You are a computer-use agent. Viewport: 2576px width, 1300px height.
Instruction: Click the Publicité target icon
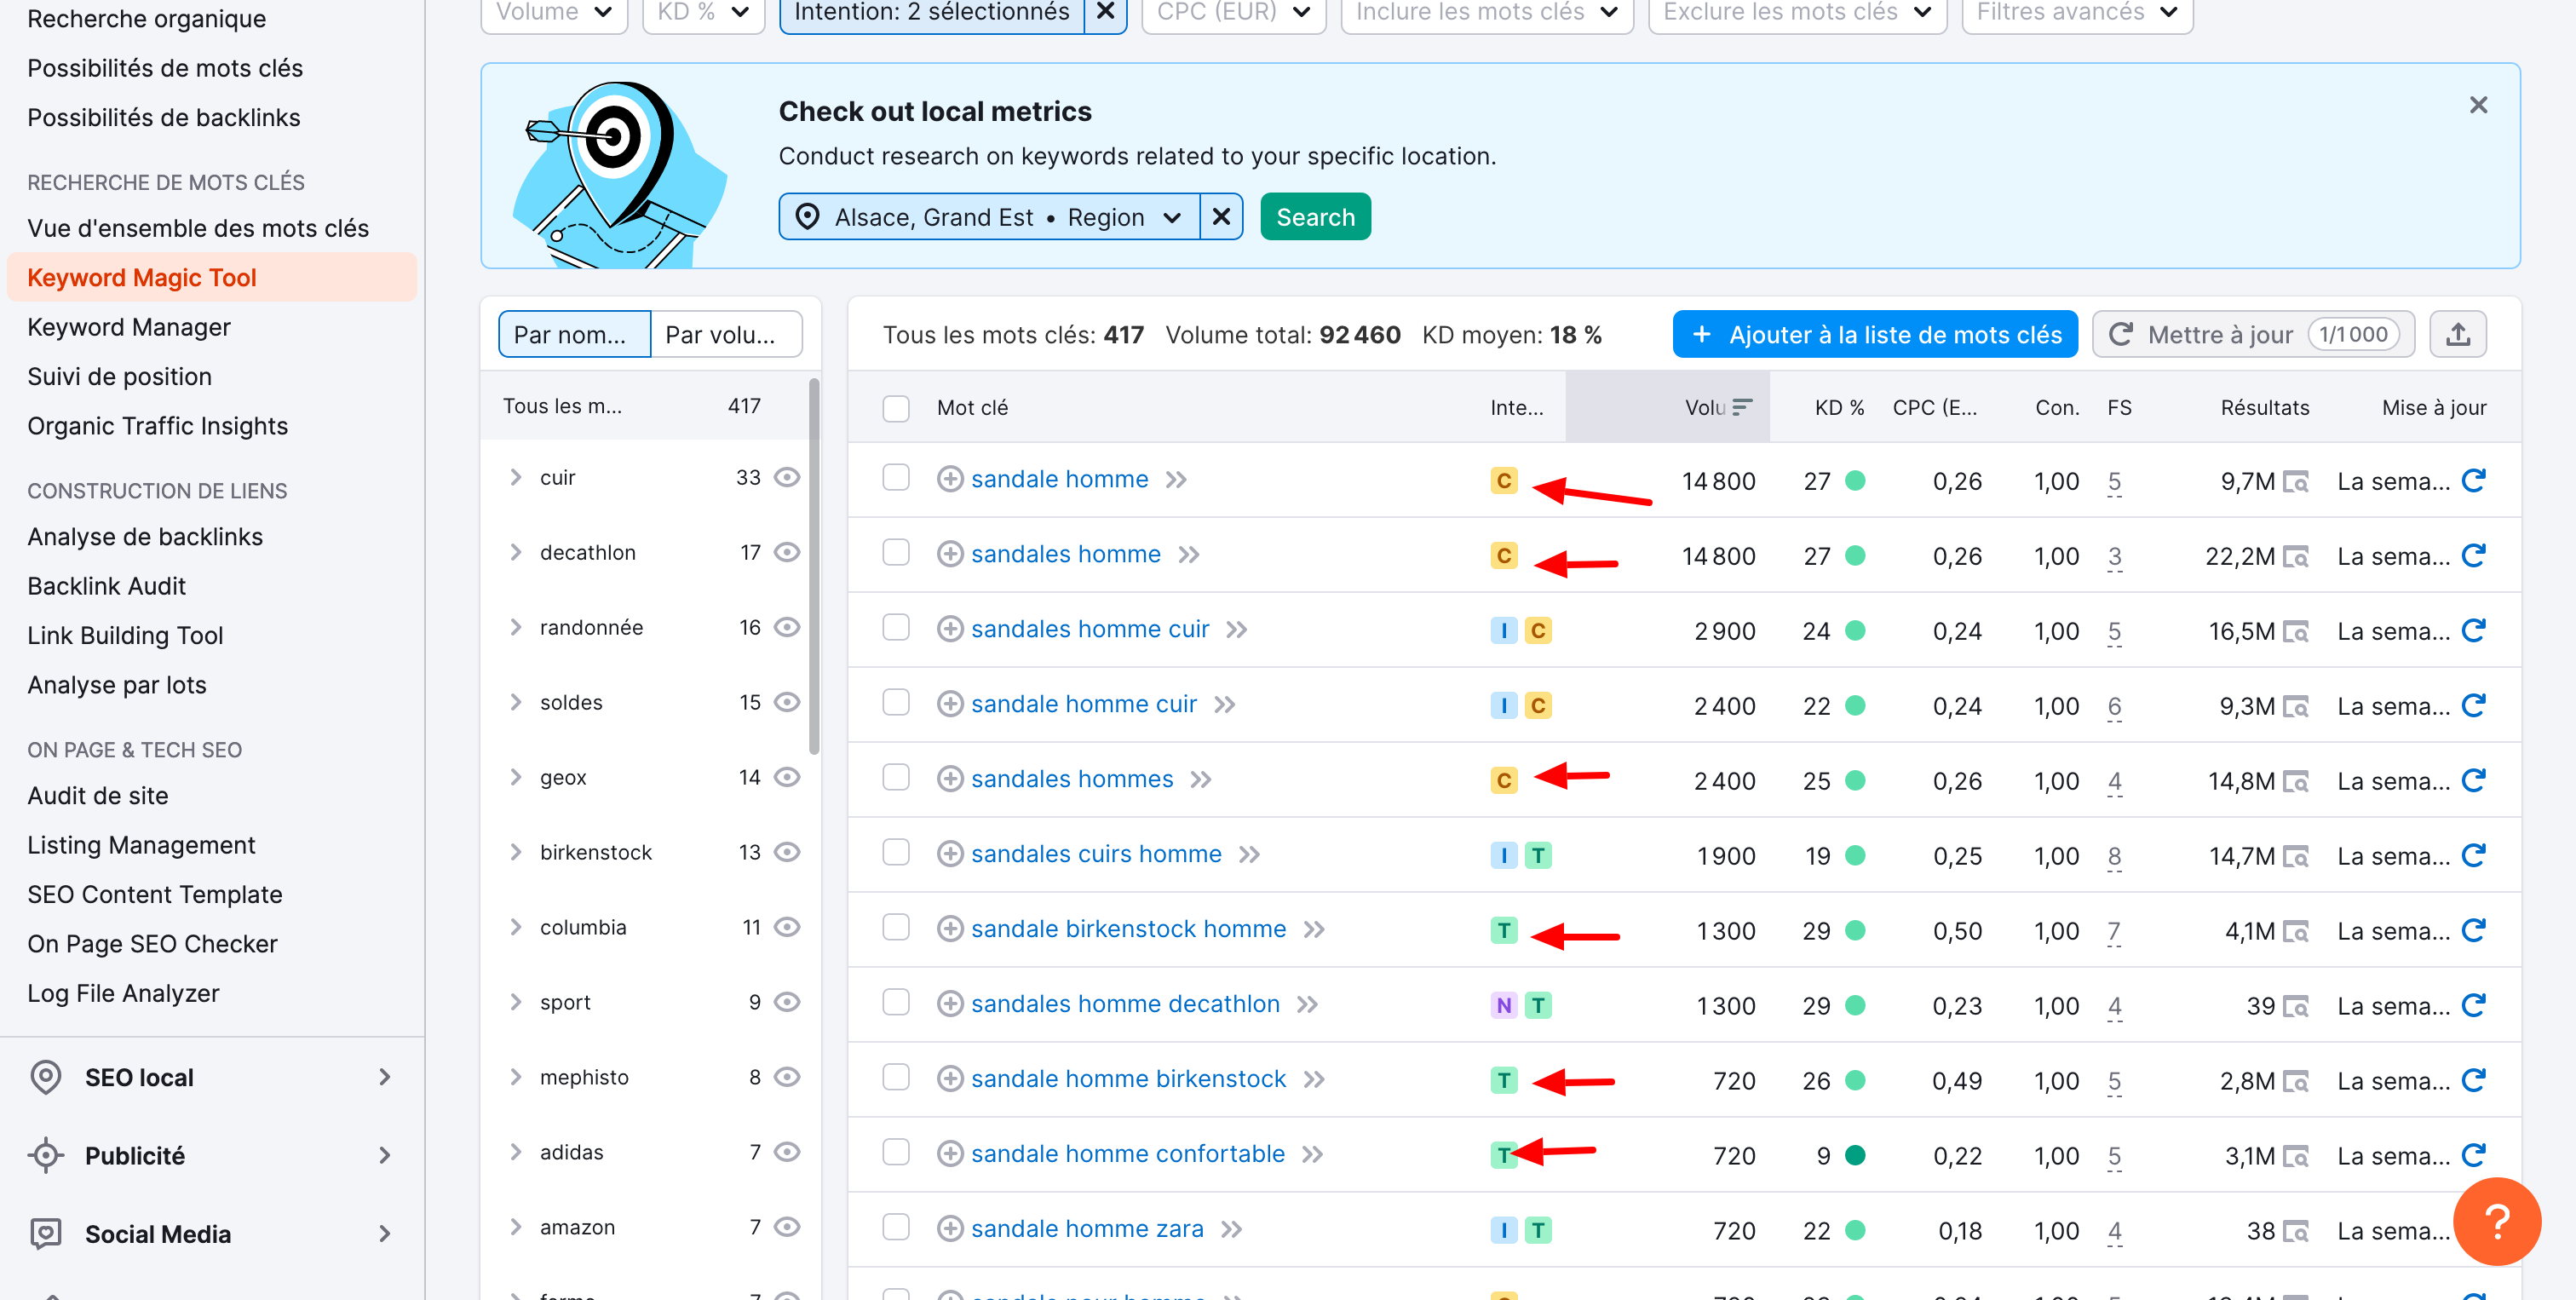click(46, 1155)
